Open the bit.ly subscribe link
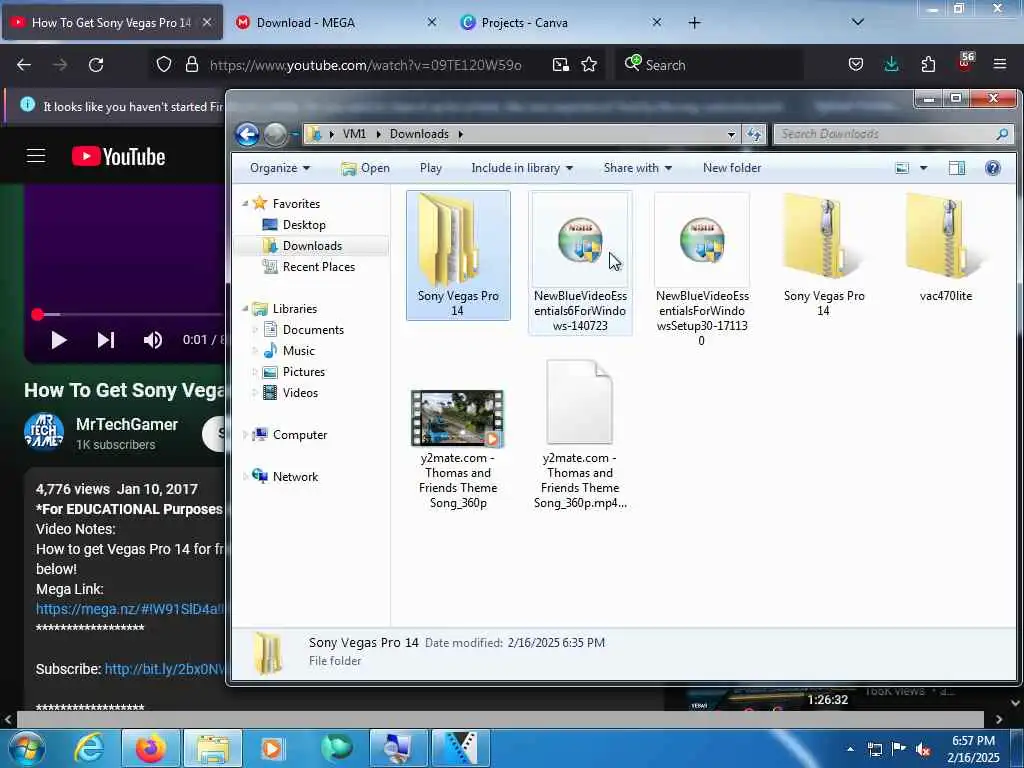 coord(165,669)
